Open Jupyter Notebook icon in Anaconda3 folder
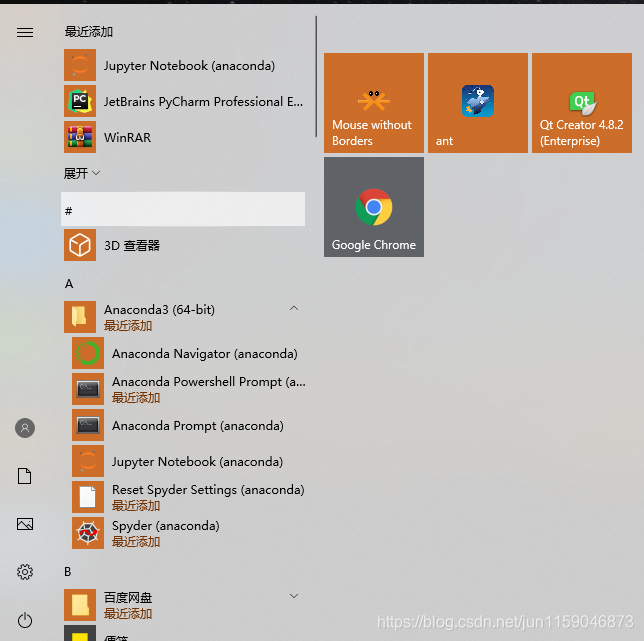644x641 pixels. (88, 461)
